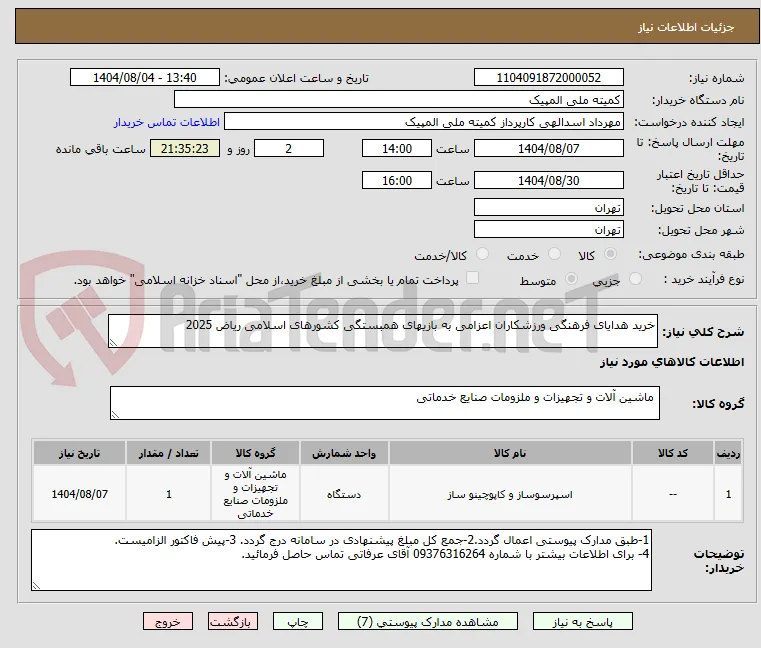Click the 1404/08/07 date cell in table
The width and height of the screenshot is (761, 648).
[x=80, y=494]
